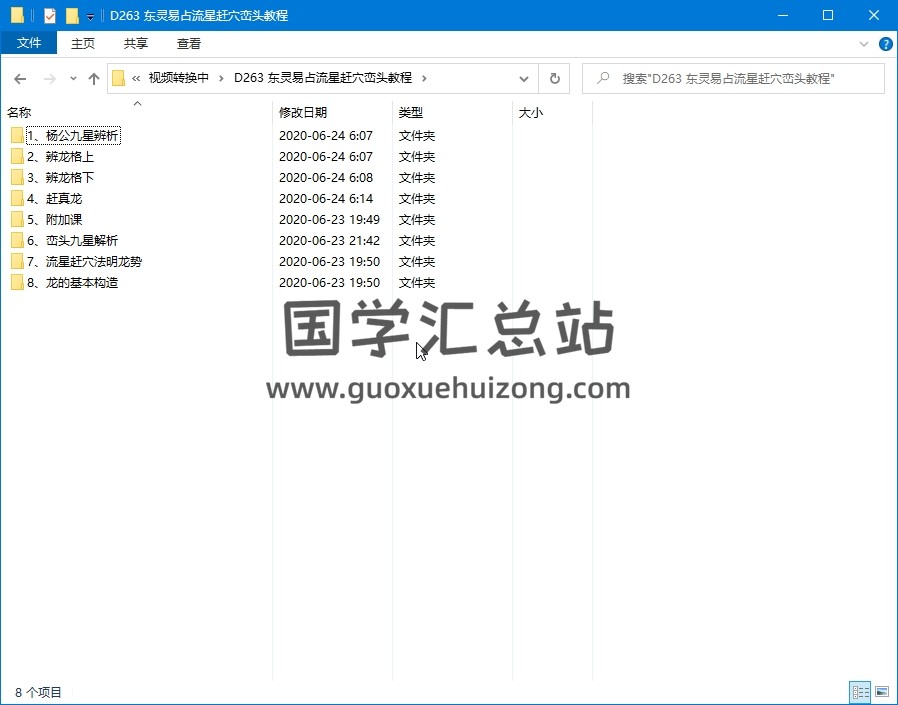Click the Properties icon in title bar
Image resolution: width=898 pixels, height=705 pixels.
coord(50,16)
